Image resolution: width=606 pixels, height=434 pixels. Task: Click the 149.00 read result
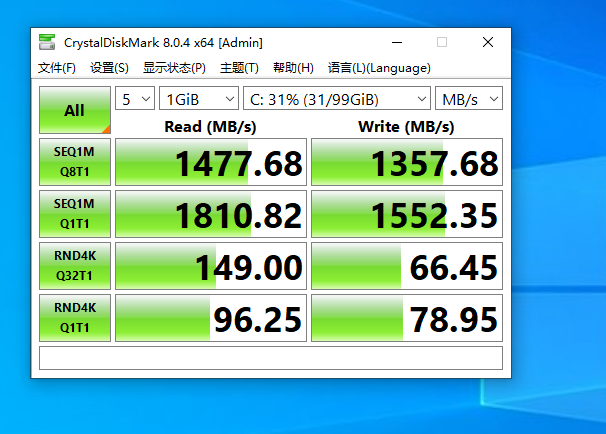tap(211, 266)
